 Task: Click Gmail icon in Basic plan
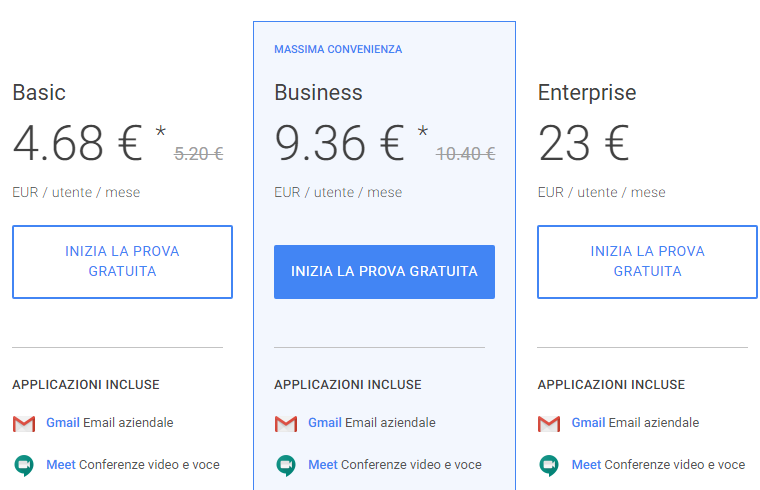pos(24,423)
